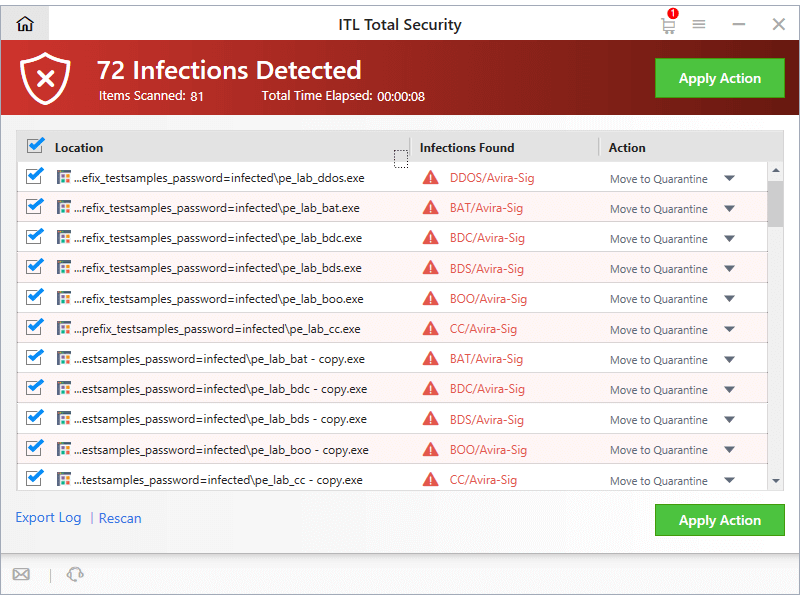This screenshot has width=800, height=600.
Task: Click warning icon for pe_lab_cc.exe row
Action: (x=431, y=329)
